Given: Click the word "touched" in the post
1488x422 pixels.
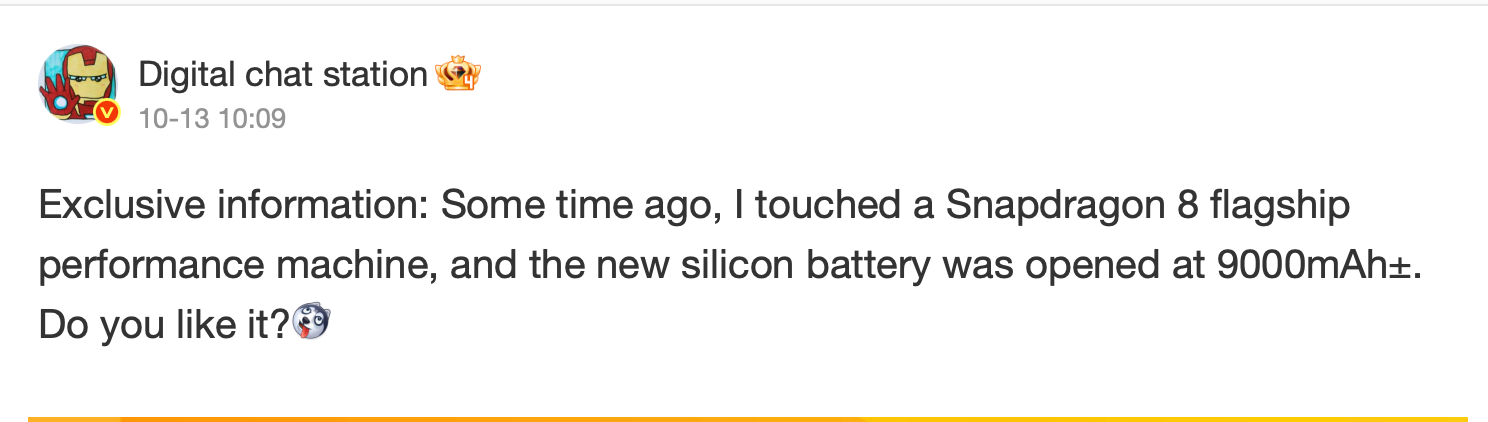Looking at the screenshot, I should click(x=821, y=207).
